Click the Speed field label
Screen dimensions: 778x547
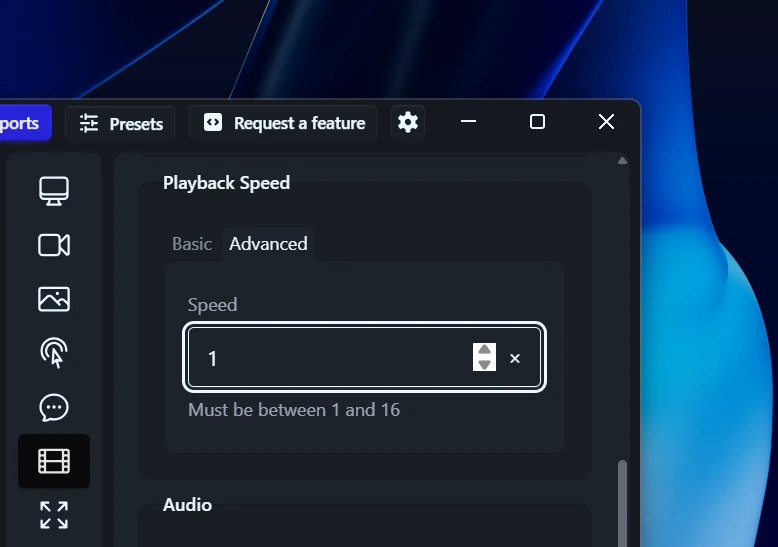click(x=212, y=305)
